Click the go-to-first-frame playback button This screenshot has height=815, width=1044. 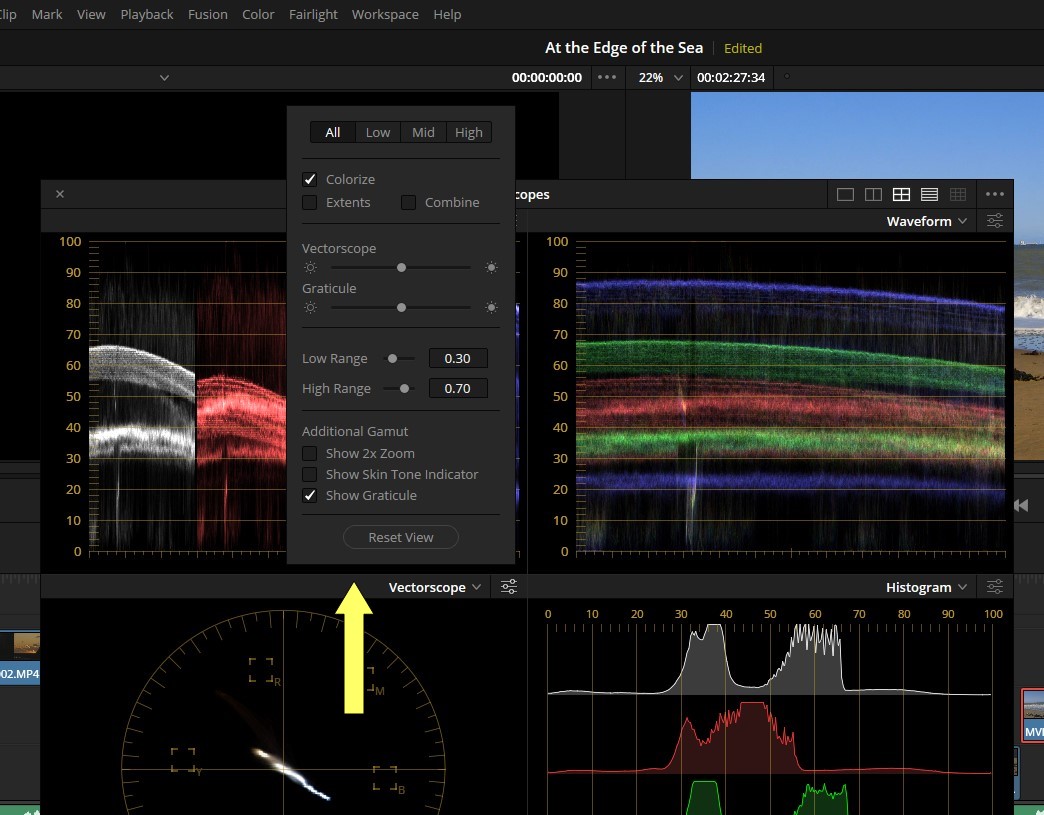1021,505
